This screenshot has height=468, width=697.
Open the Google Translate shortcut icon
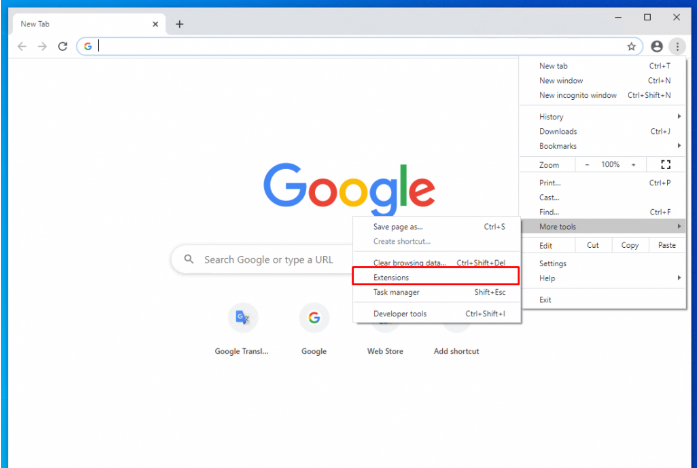(243, 317)
